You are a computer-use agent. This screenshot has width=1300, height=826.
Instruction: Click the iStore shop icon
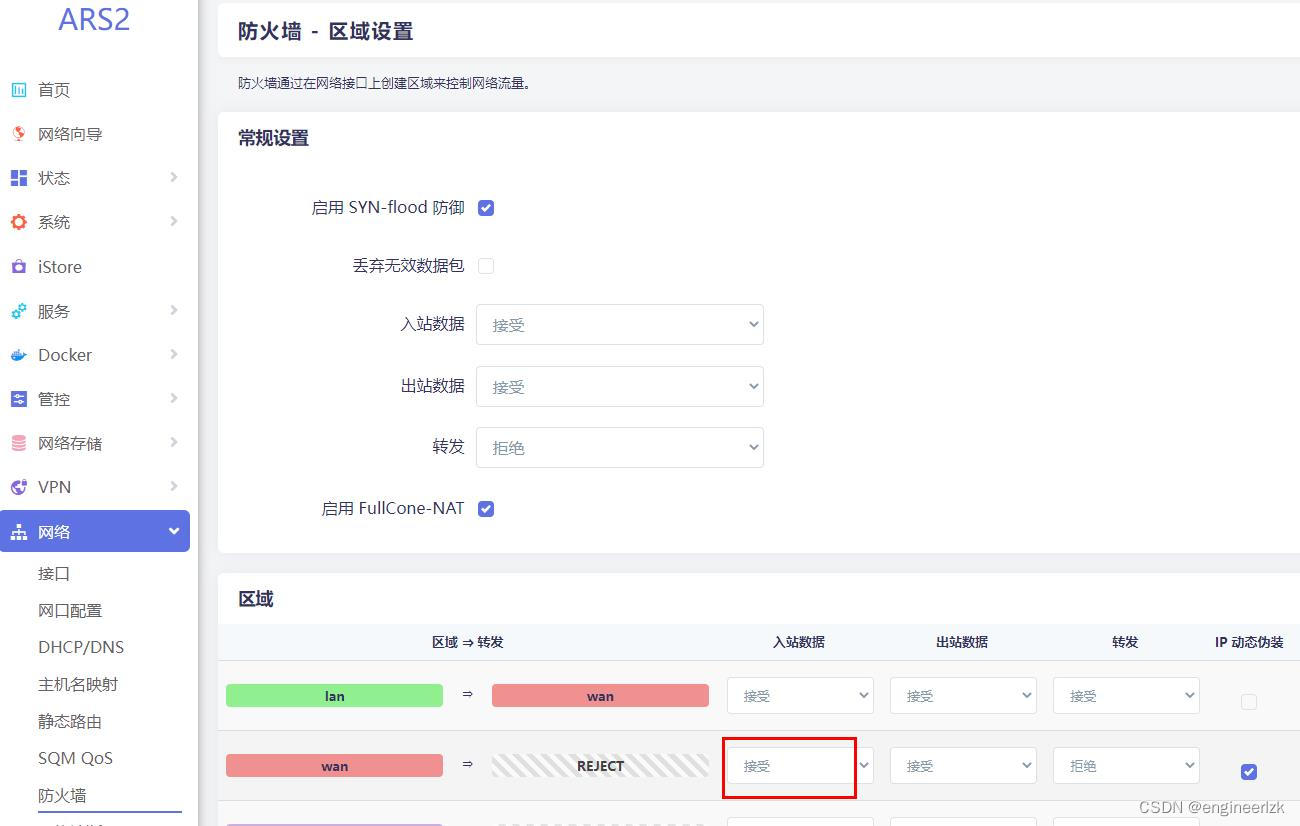click(19, 267)
